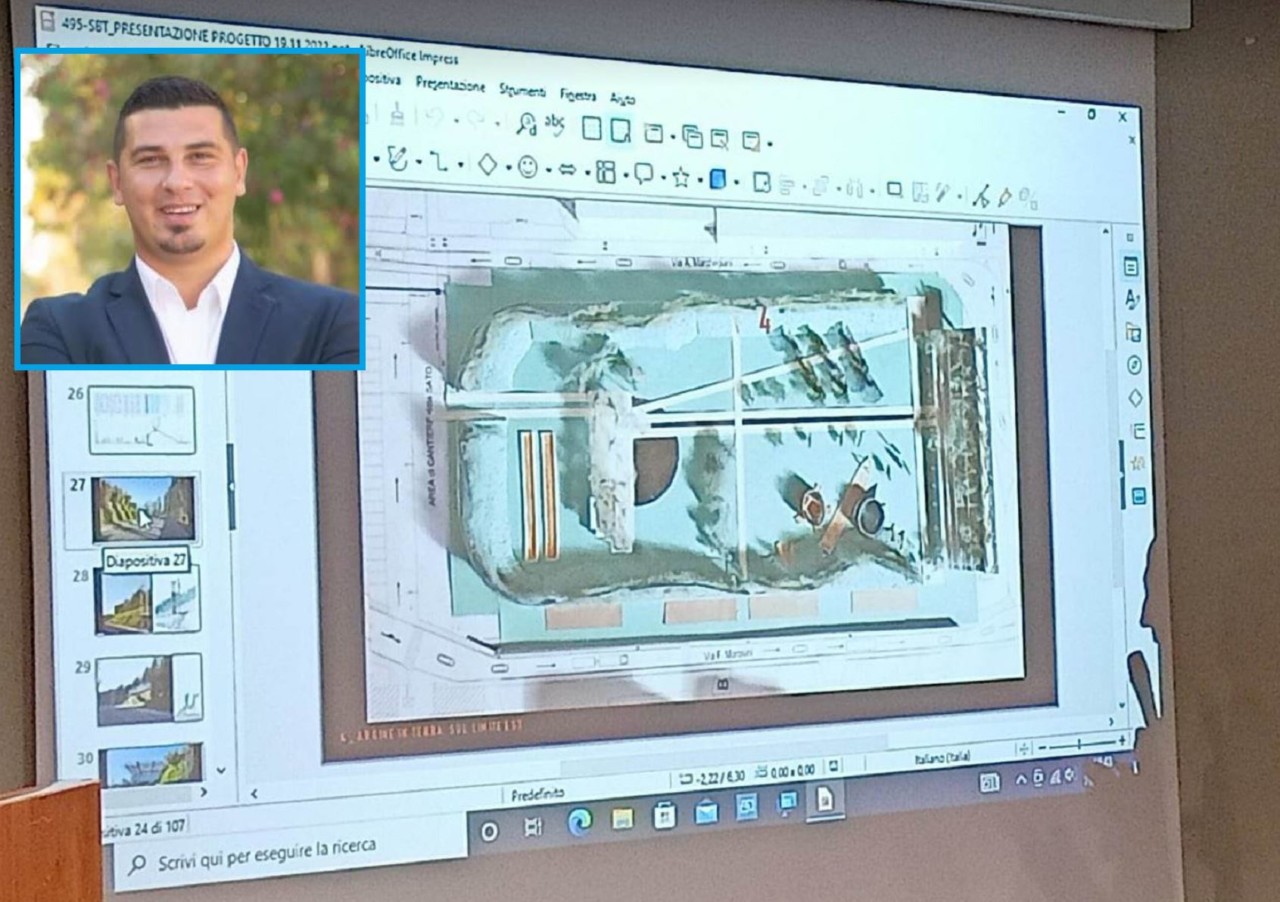The image size is (1280, 902).
Task: Open the Properties sidebar deck
Action: pos(1131,267)
